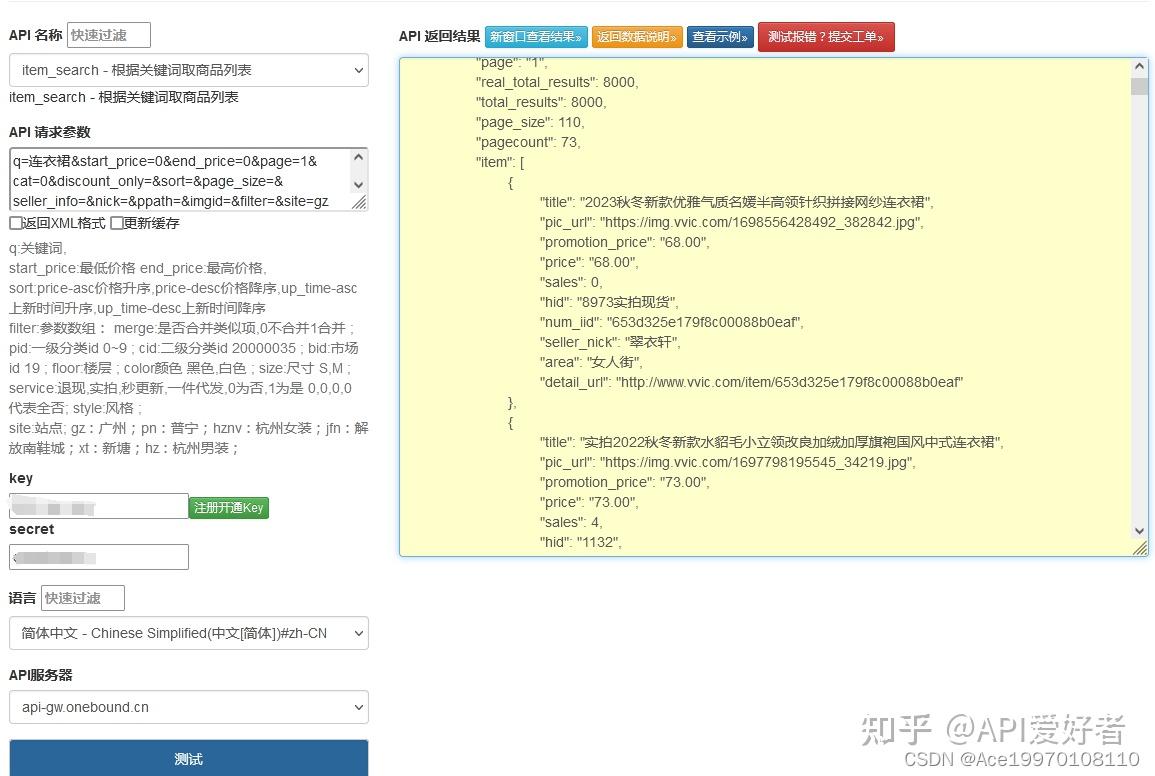Click the 查看示例 button
1155x776 pixels.
pyautogui.click(x=720, y=37)
